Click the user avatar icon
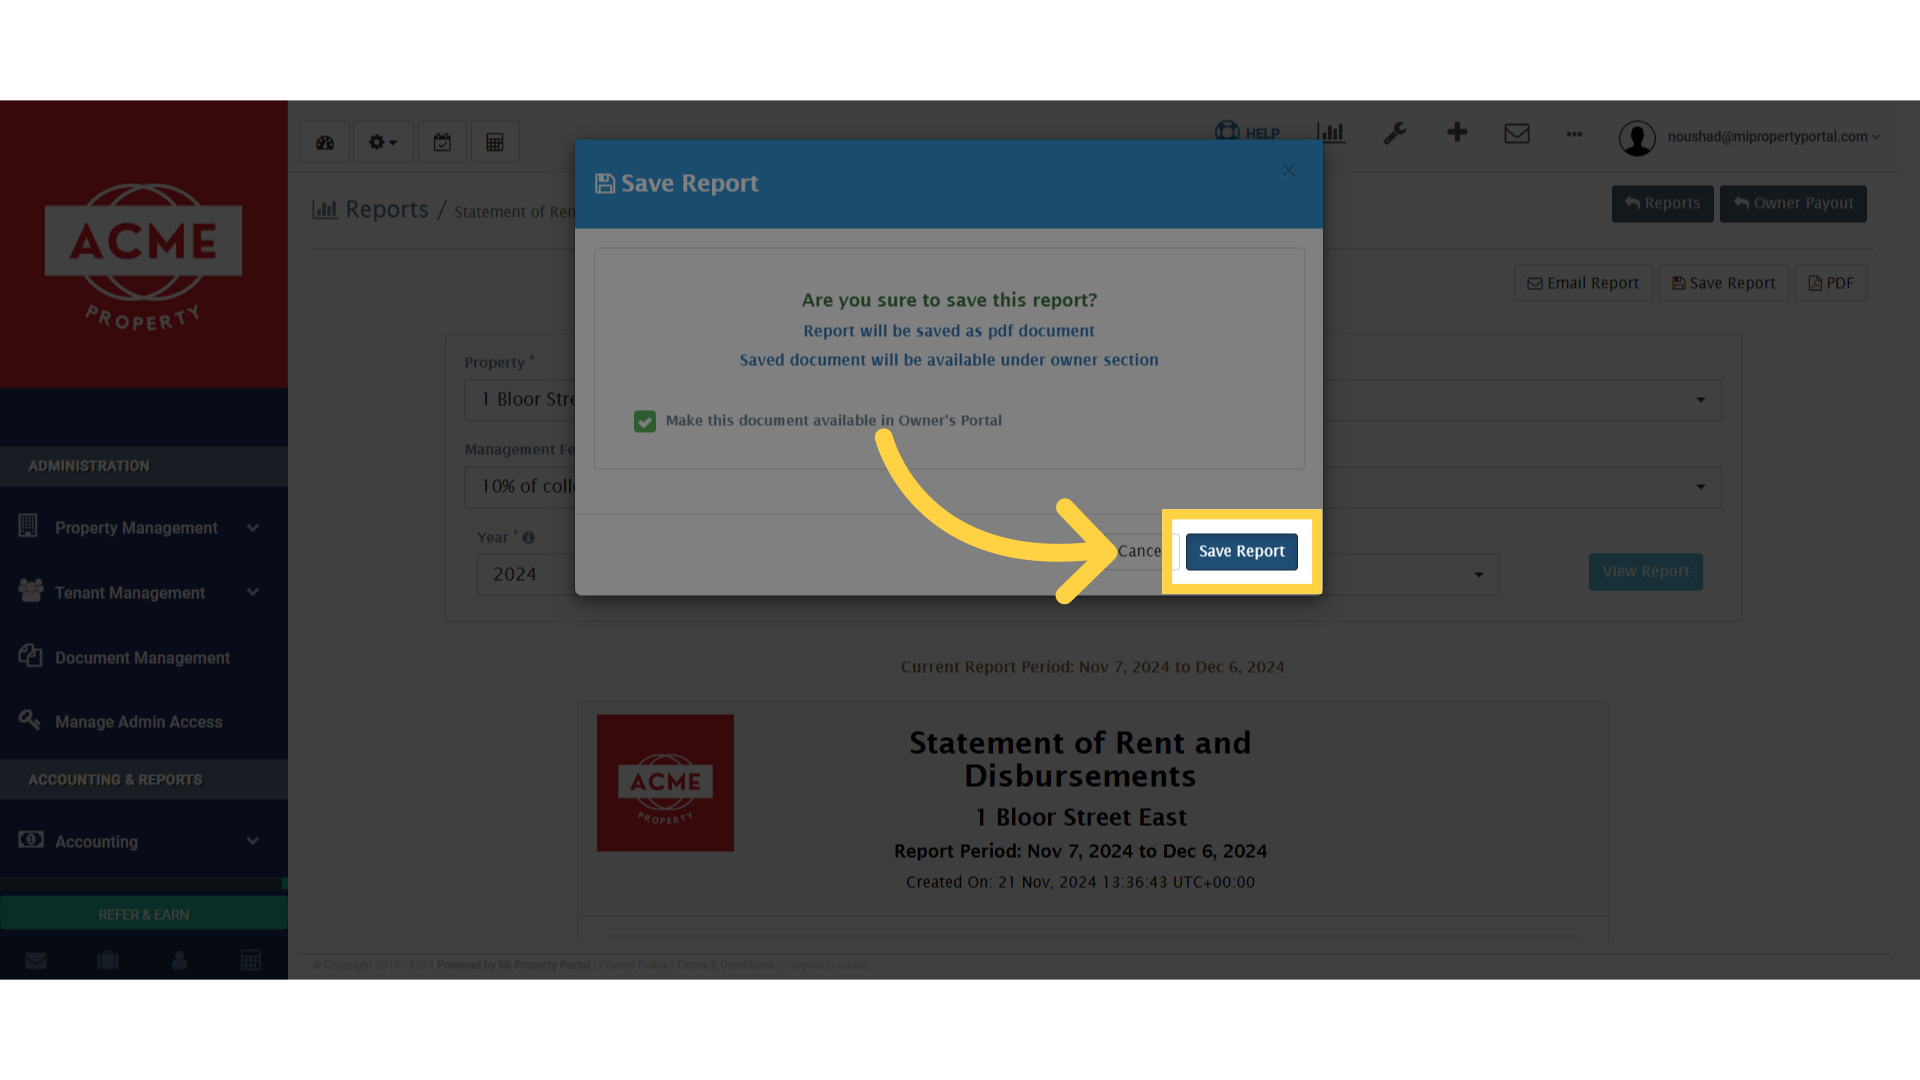This screenshot has height=1080, width=1920. [x=1637, y=138]
